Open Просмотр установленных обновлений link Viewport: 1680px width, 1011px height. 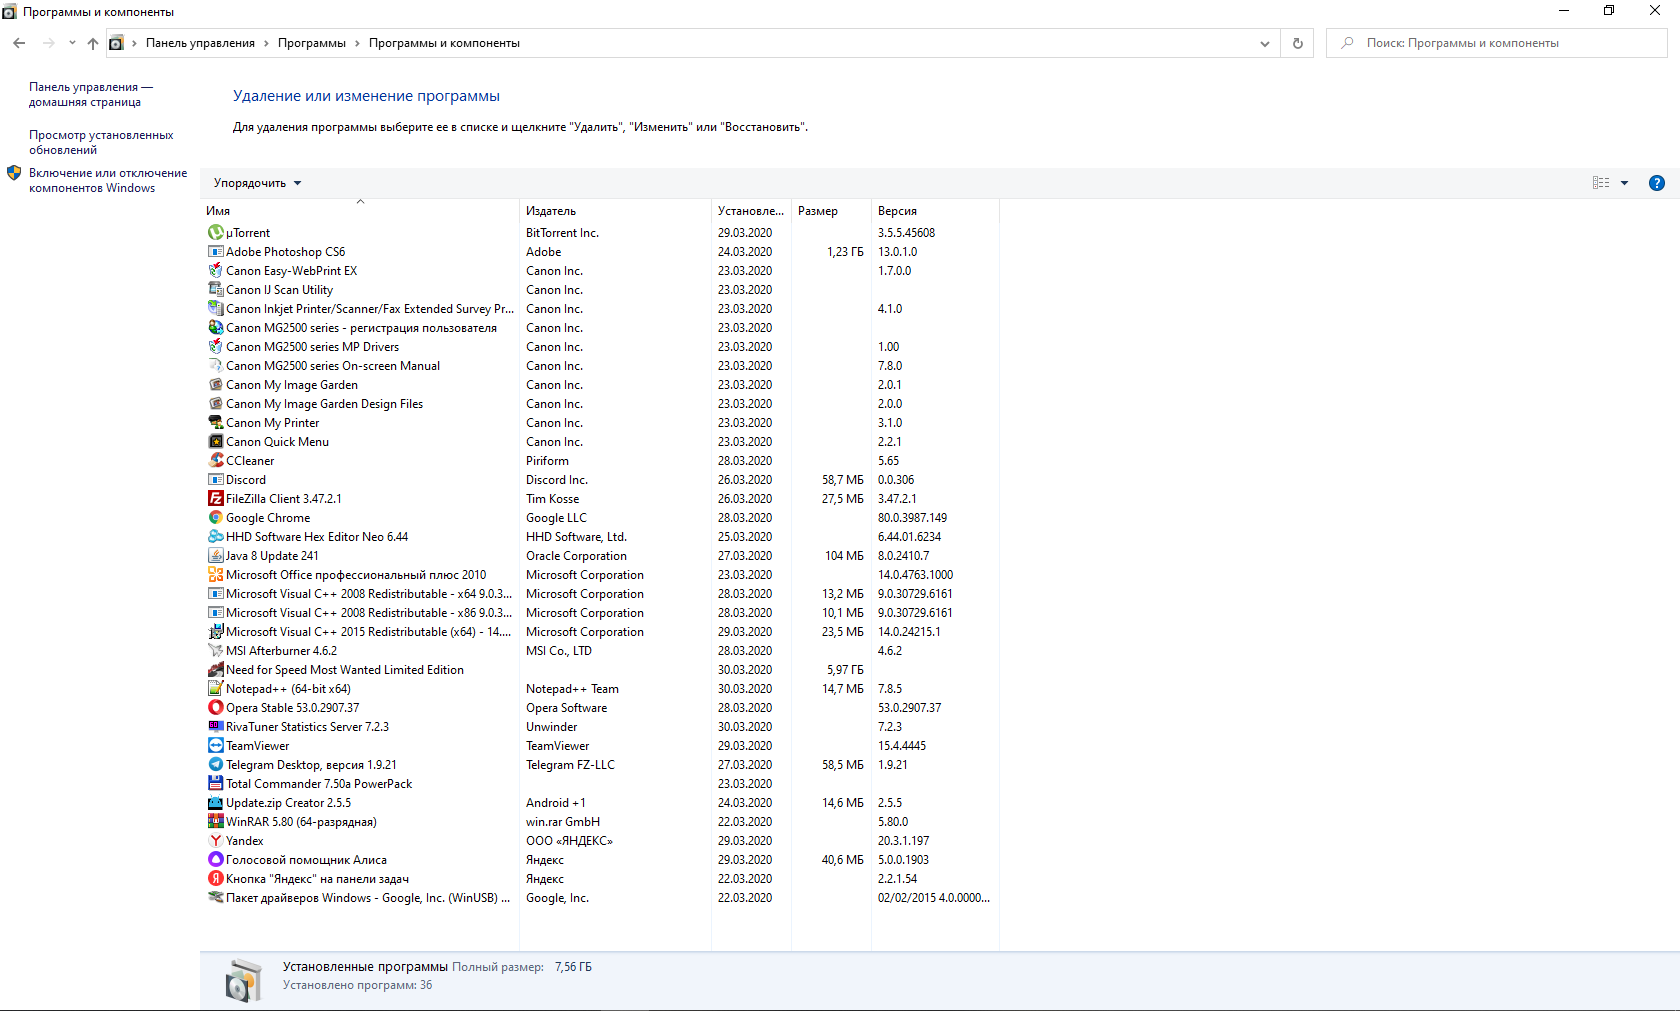101,142
